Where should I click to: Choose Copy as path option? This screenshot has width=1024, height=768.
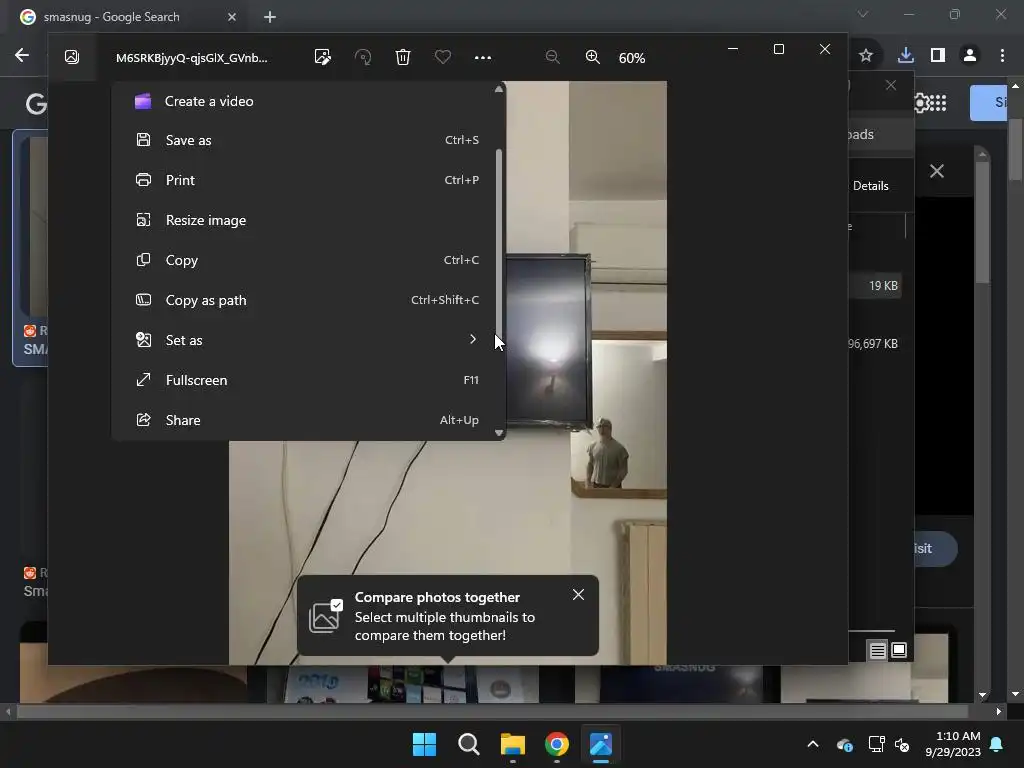tap(308, 300)
